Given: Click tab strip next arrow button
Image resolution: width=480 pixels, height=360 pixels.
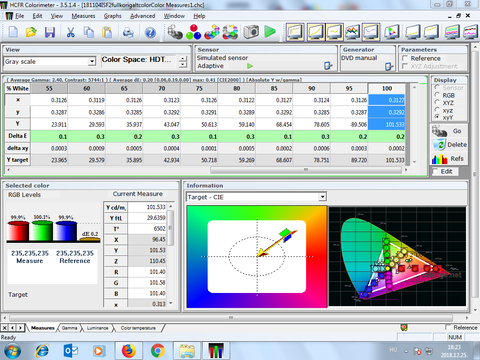Looking at the screenshot, I should pyautogui.click(x=20, y=328).
